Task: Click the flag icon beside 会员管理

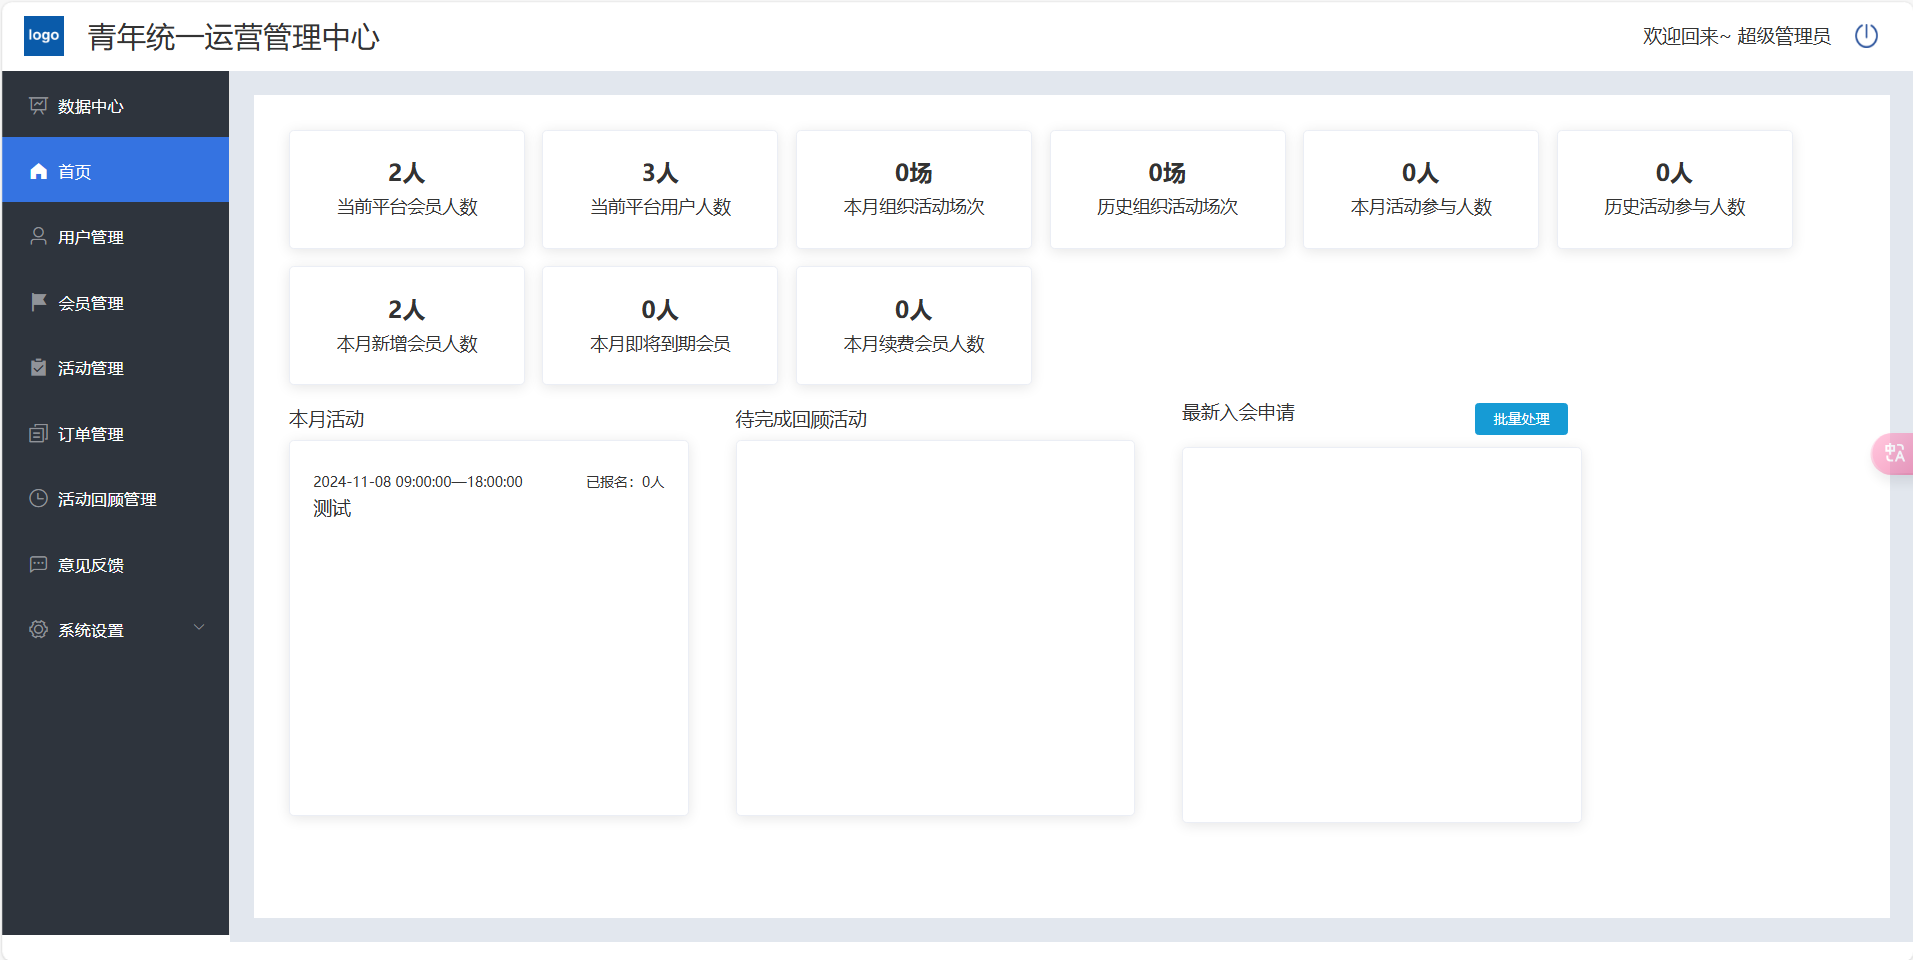Action: coord(38,302)
